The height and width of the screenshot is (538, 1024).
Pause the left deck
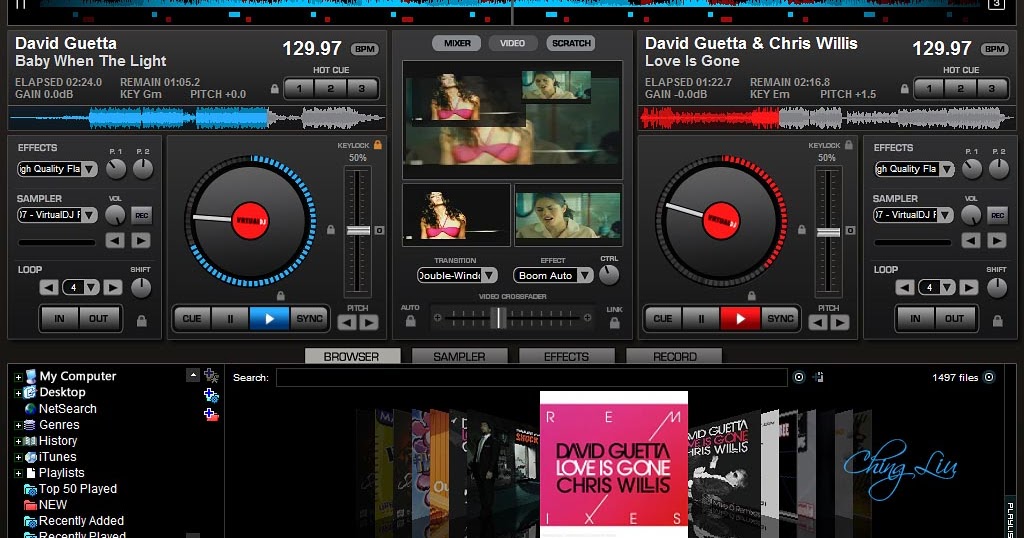(x=230, y=319)
